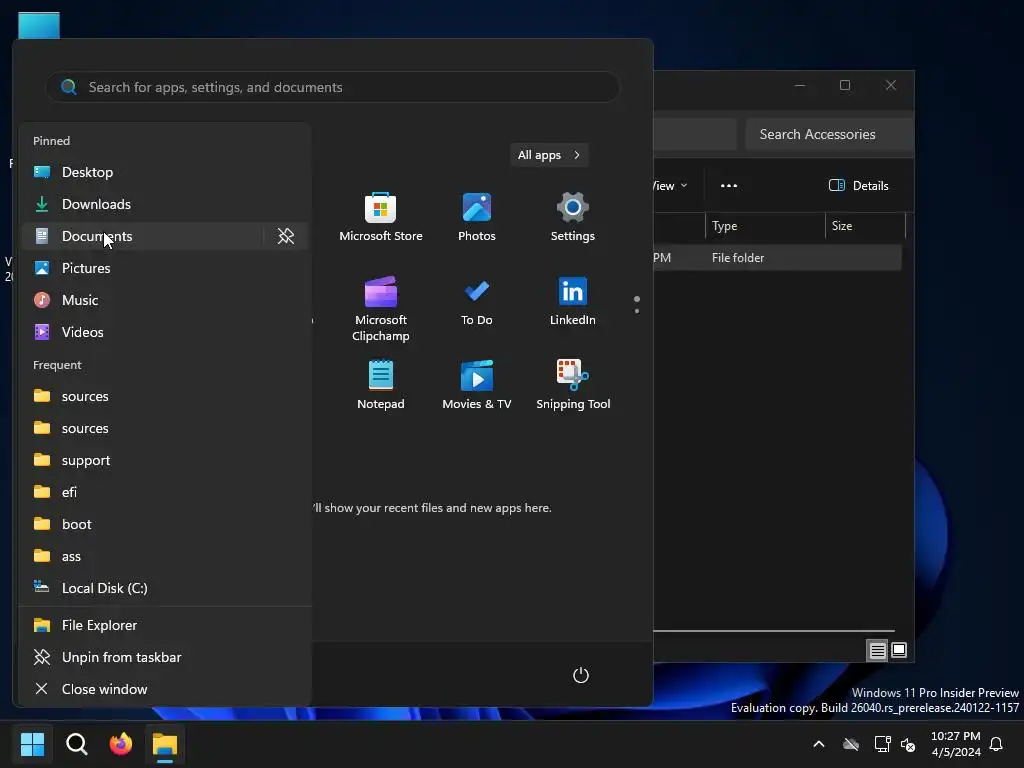Launch the Snipping Tool
1024x768 pixels.
(x=573, y=385)
